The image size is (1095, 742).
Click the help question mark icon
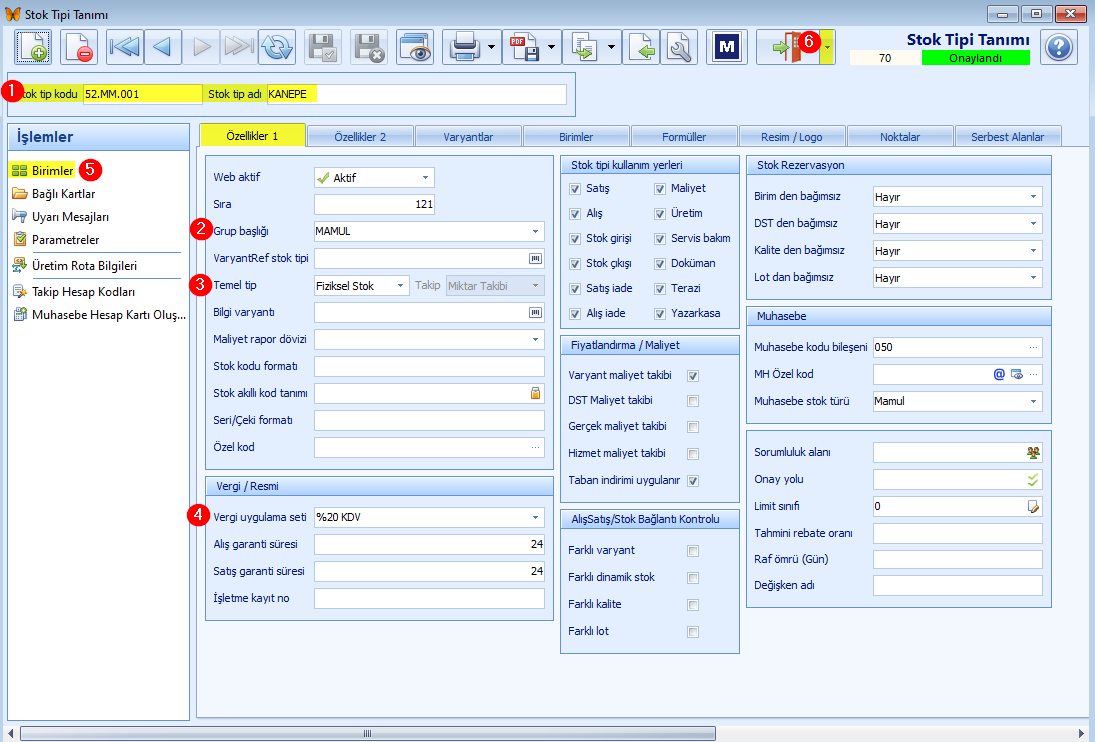(1059, 47)
